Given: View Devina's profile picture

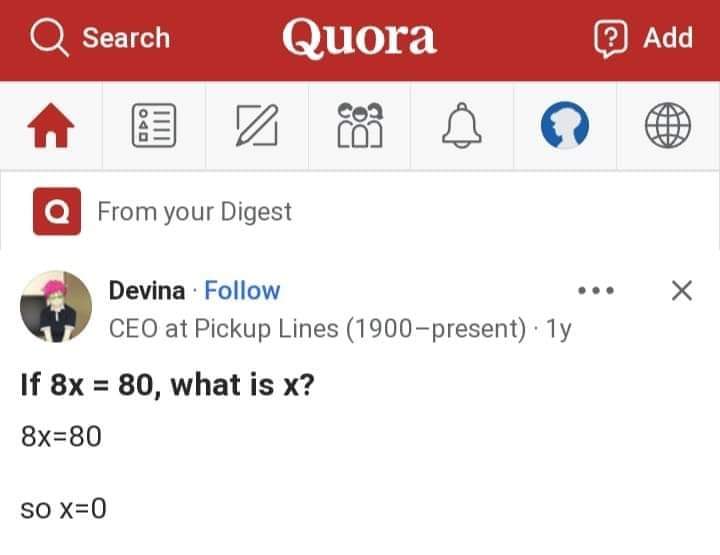Looking at the screenshot, I should click(56, 306).
